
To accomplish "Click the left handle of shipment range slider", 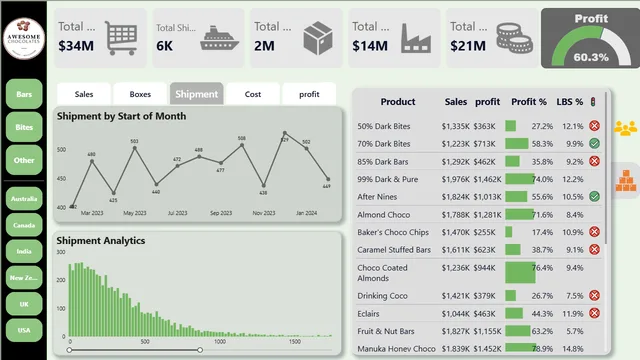I will (x=69, y=350).
